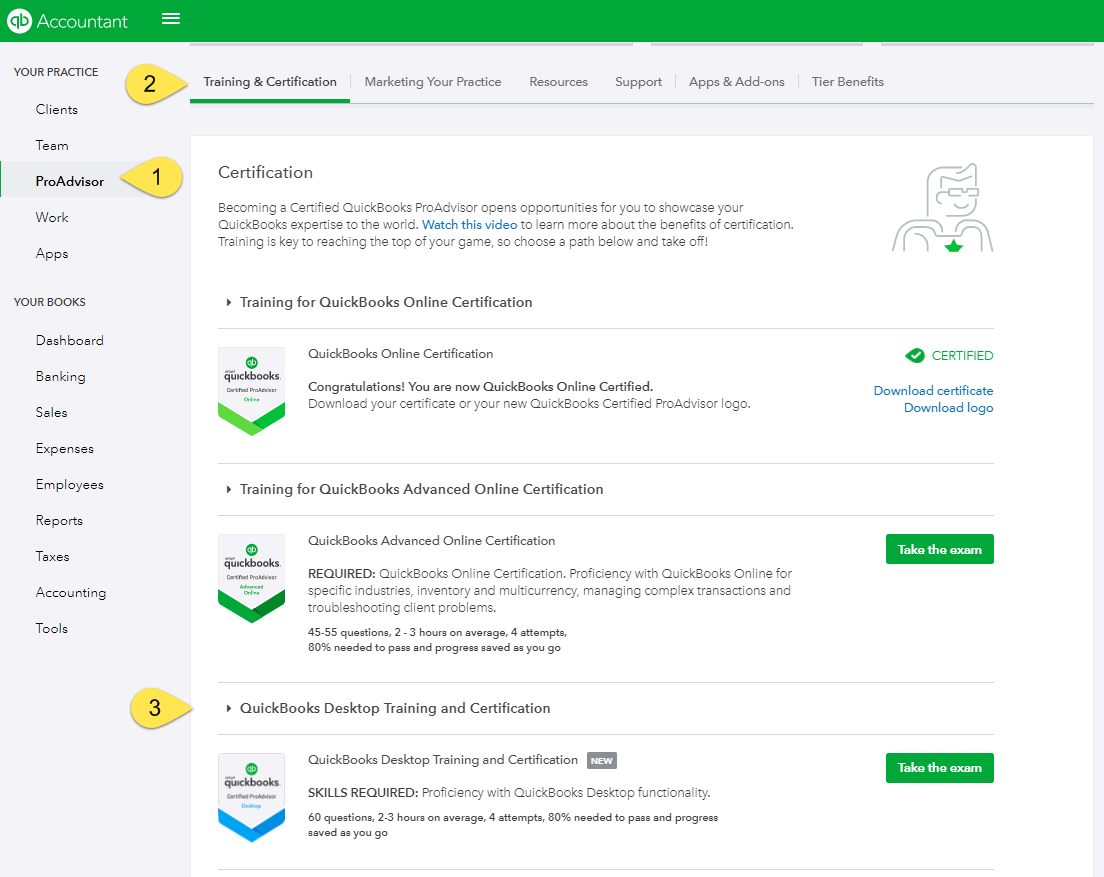
Task: Open Apps in the sidebar
Action: 52,253
